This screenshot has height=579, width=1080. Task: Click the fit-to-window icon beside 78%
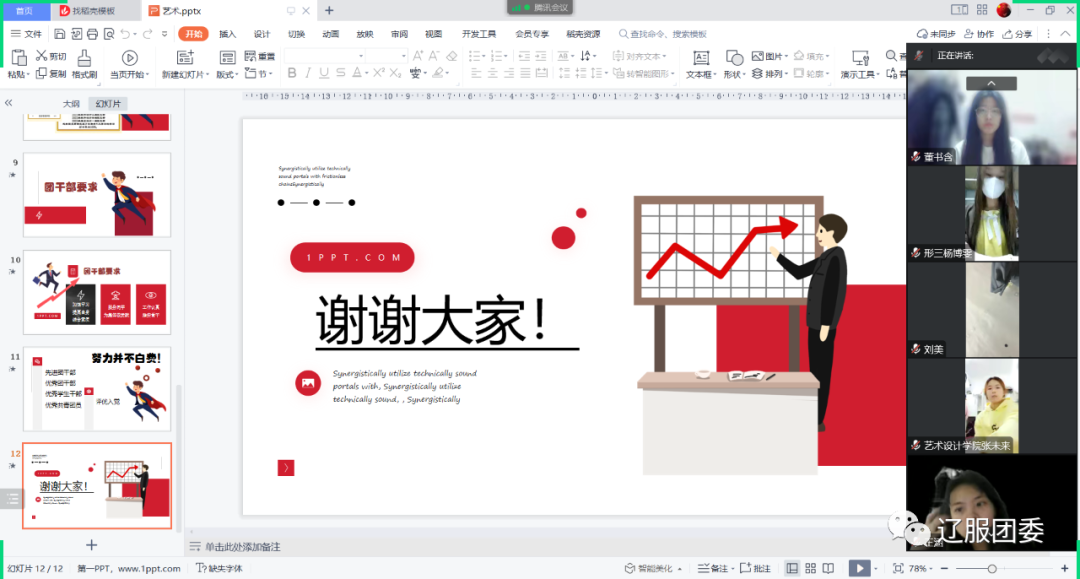tap(898, 568)
